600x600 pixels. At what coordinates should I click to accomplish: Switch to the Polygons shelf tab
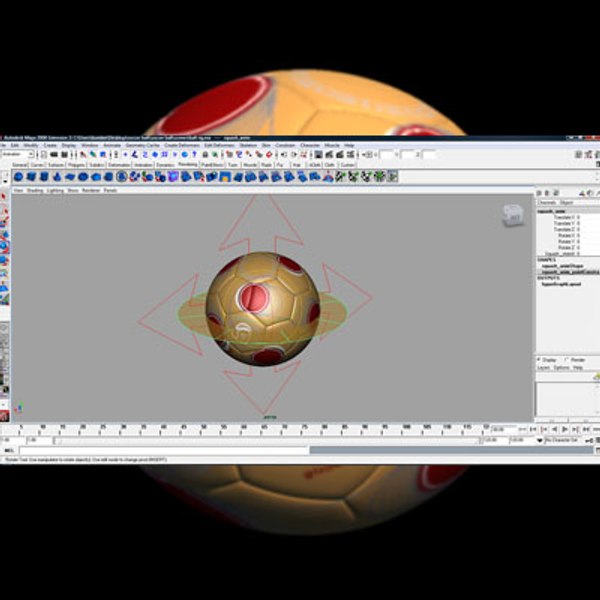[x=76, y=165]
